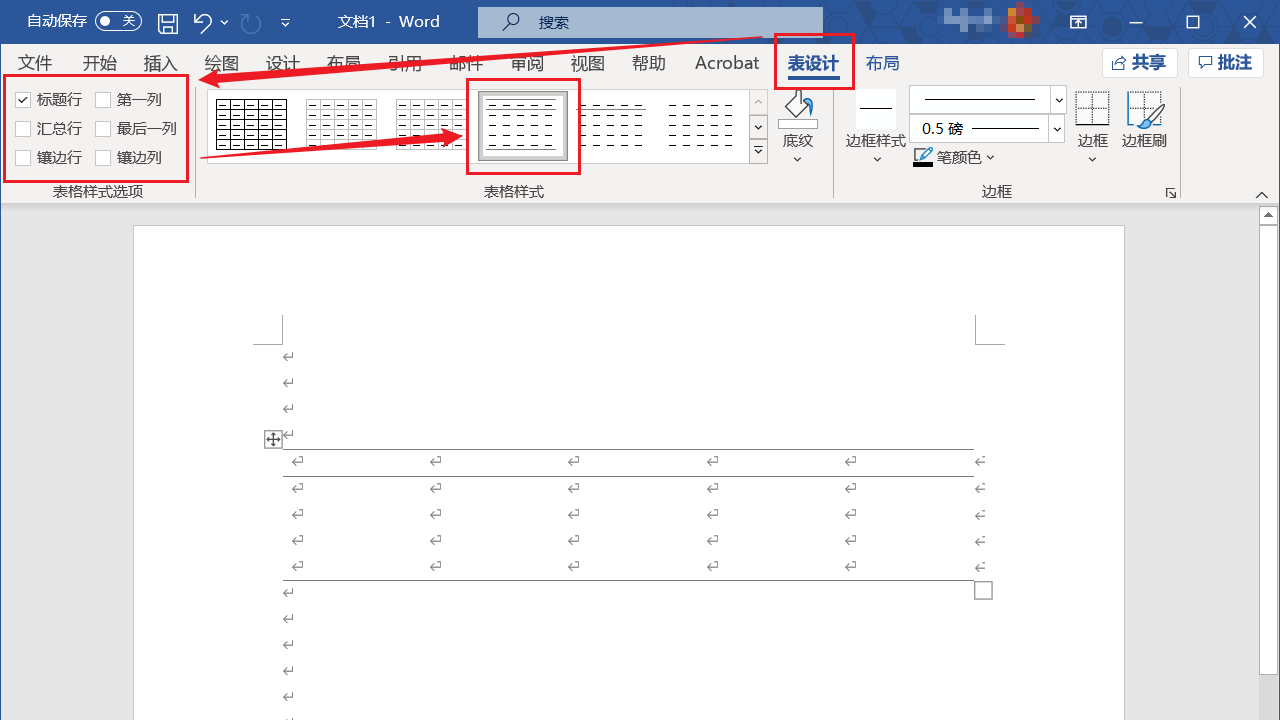1280x720 pixels.
Task: Turn on 镶边列 banded columns
Action: pyautogui.click(x=103, y=158)
